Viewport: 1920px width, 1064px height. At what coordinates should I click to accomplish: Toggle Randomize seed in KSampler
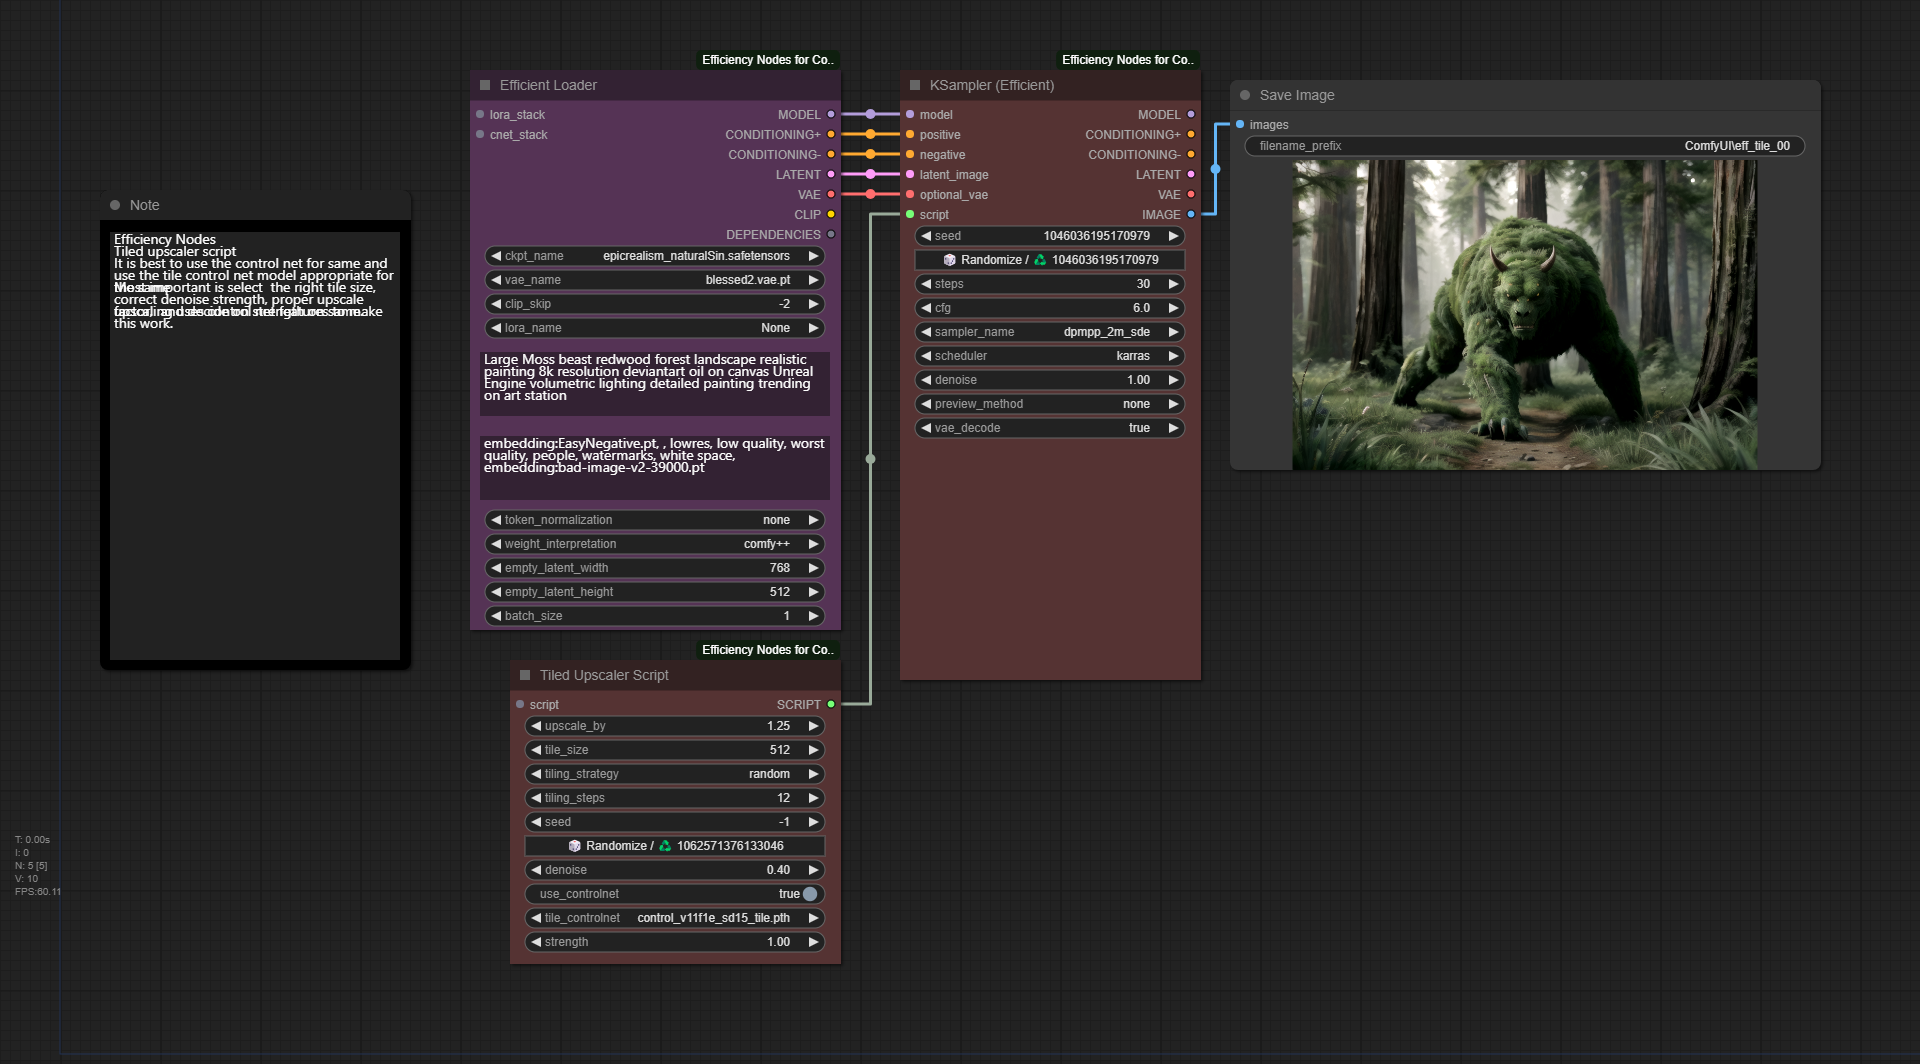click(1049, 260)
